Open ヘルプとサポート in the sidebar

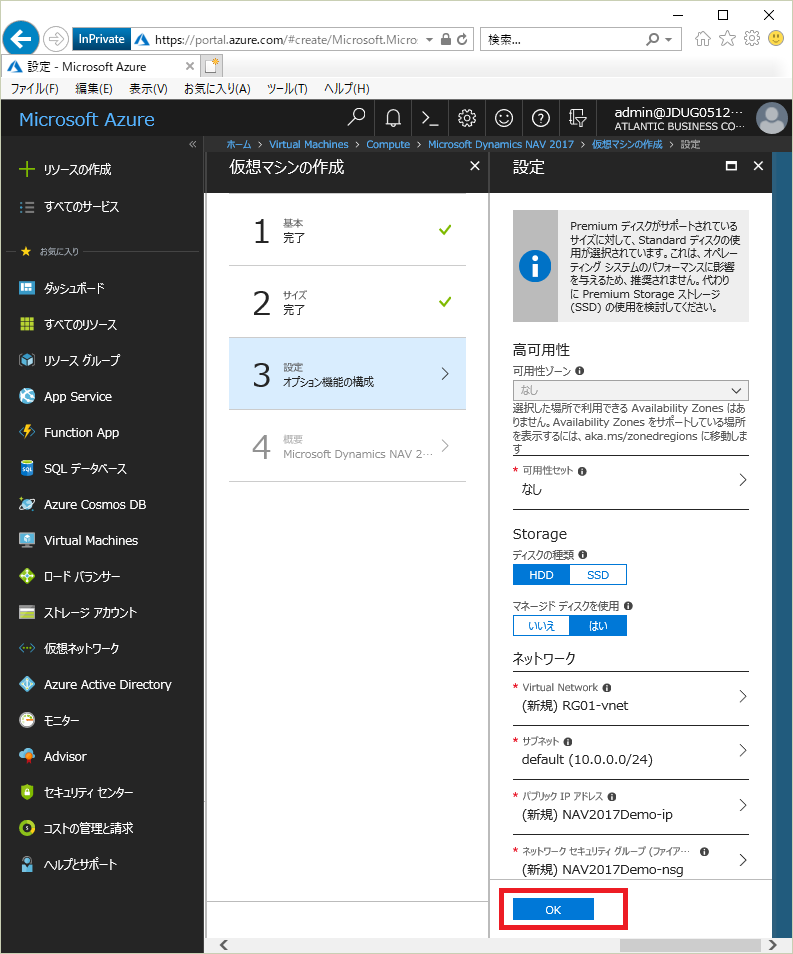point(68,863)
